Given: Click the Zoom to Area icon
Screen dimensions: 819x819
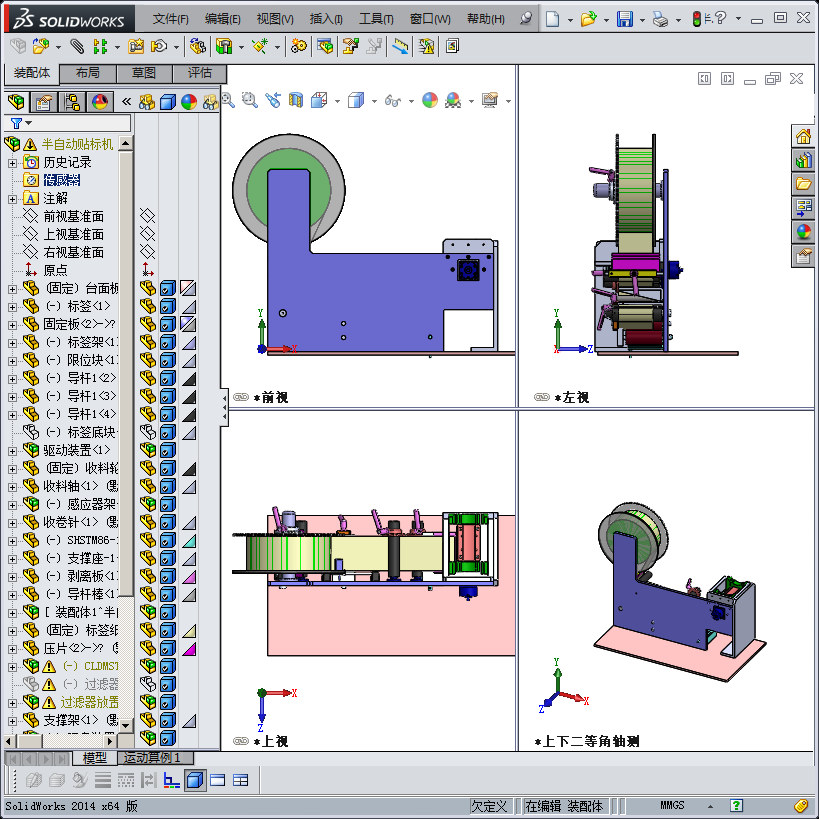Looking at the screenshot, I should 250,99.
